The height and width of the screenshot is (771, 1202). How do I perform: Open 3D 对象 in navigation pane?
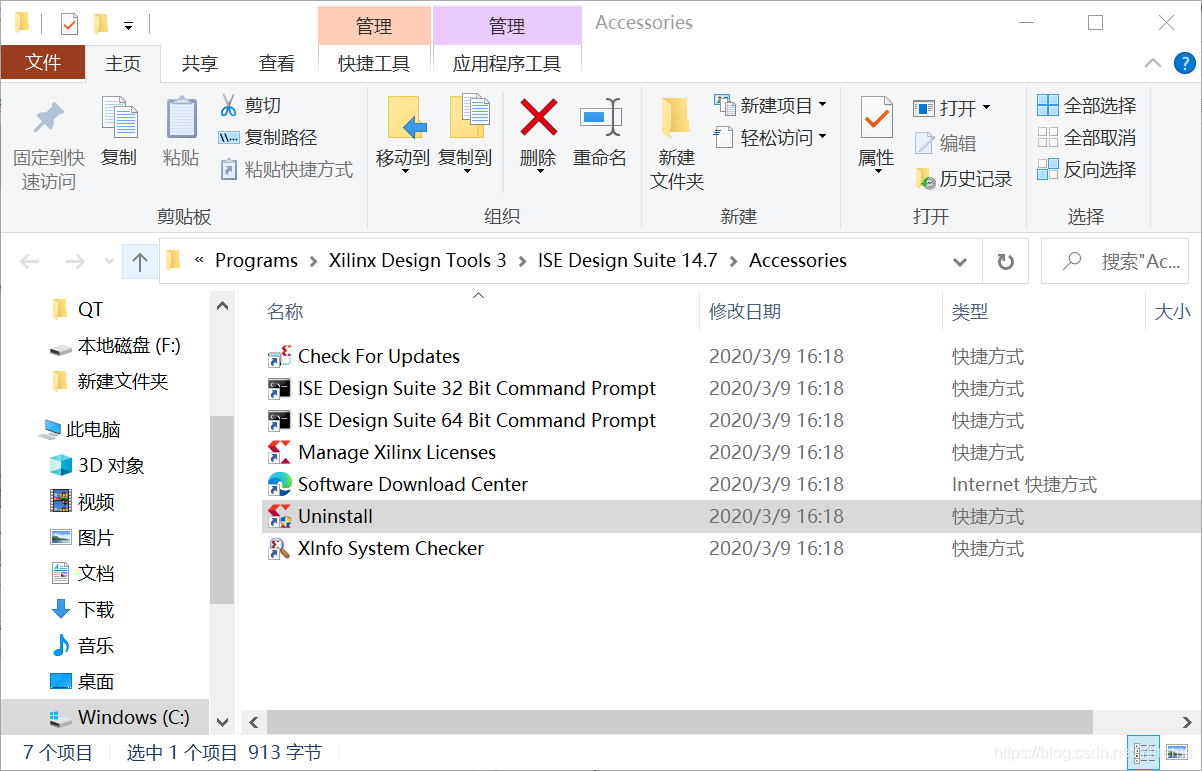(x=98, y=466)
